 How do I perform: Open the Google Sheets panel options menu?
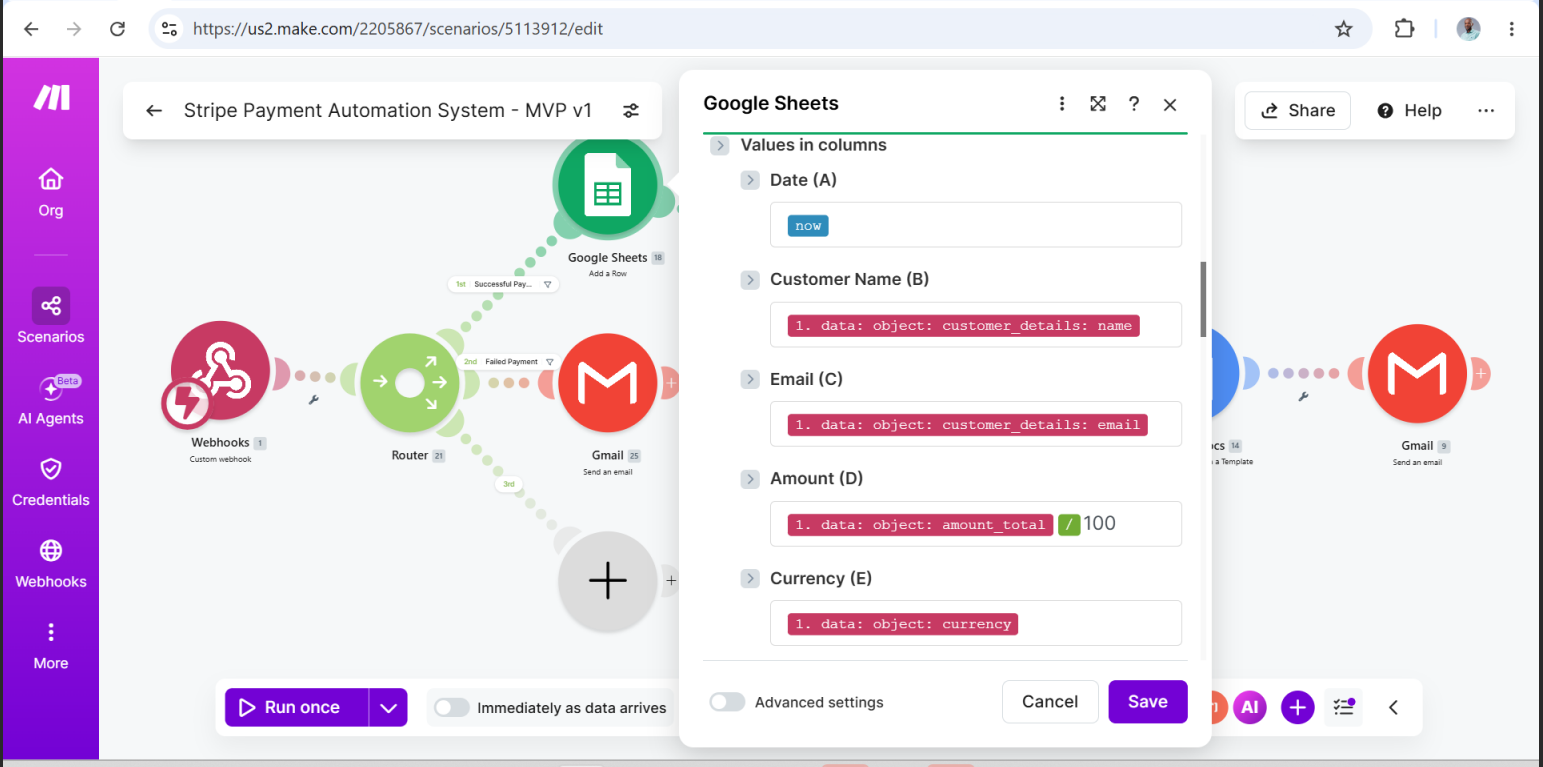point(1062,104)
